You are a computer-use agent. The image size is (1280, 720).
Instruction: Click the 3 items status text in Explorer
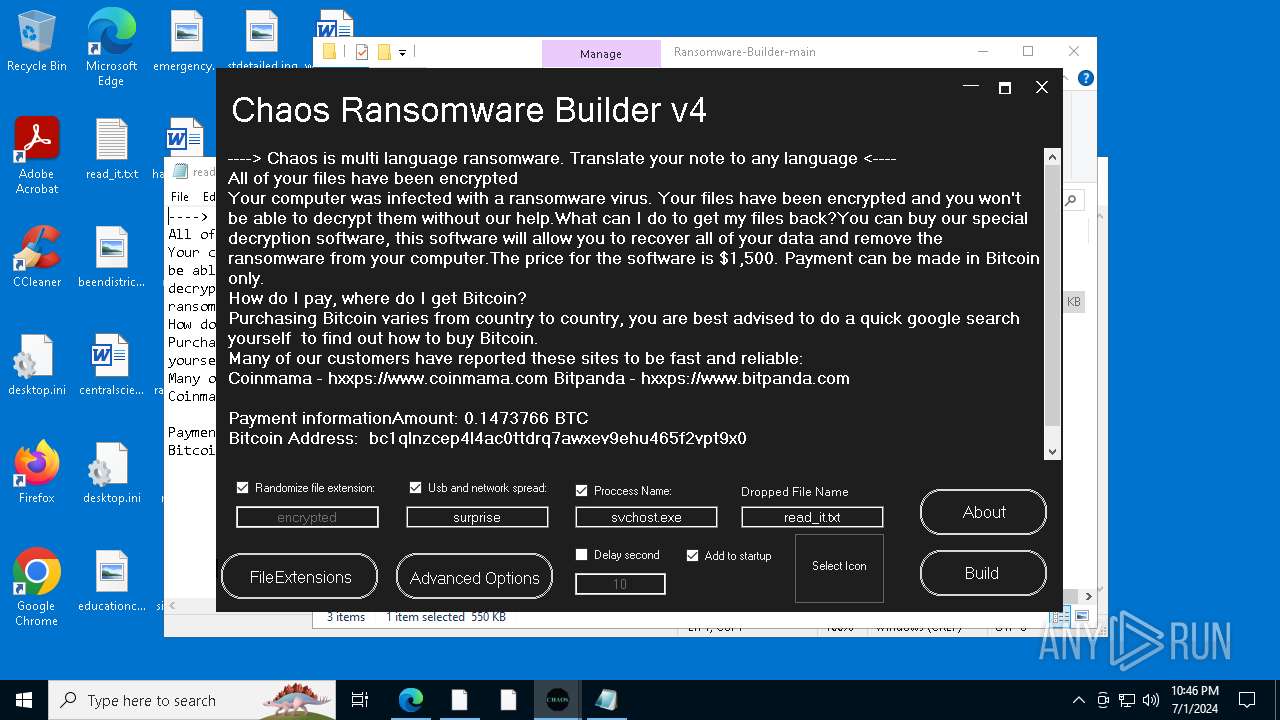pos(346,617)
